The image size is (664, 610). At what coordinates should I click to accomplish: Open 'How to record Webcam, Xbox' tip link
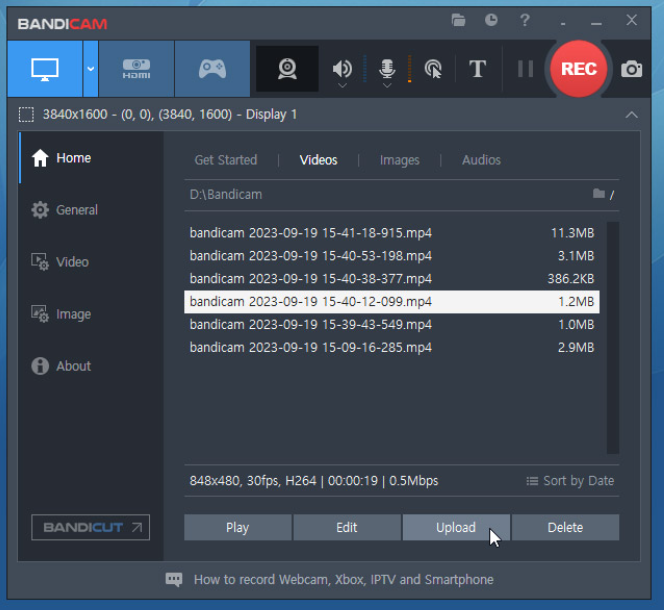point(343,580)
